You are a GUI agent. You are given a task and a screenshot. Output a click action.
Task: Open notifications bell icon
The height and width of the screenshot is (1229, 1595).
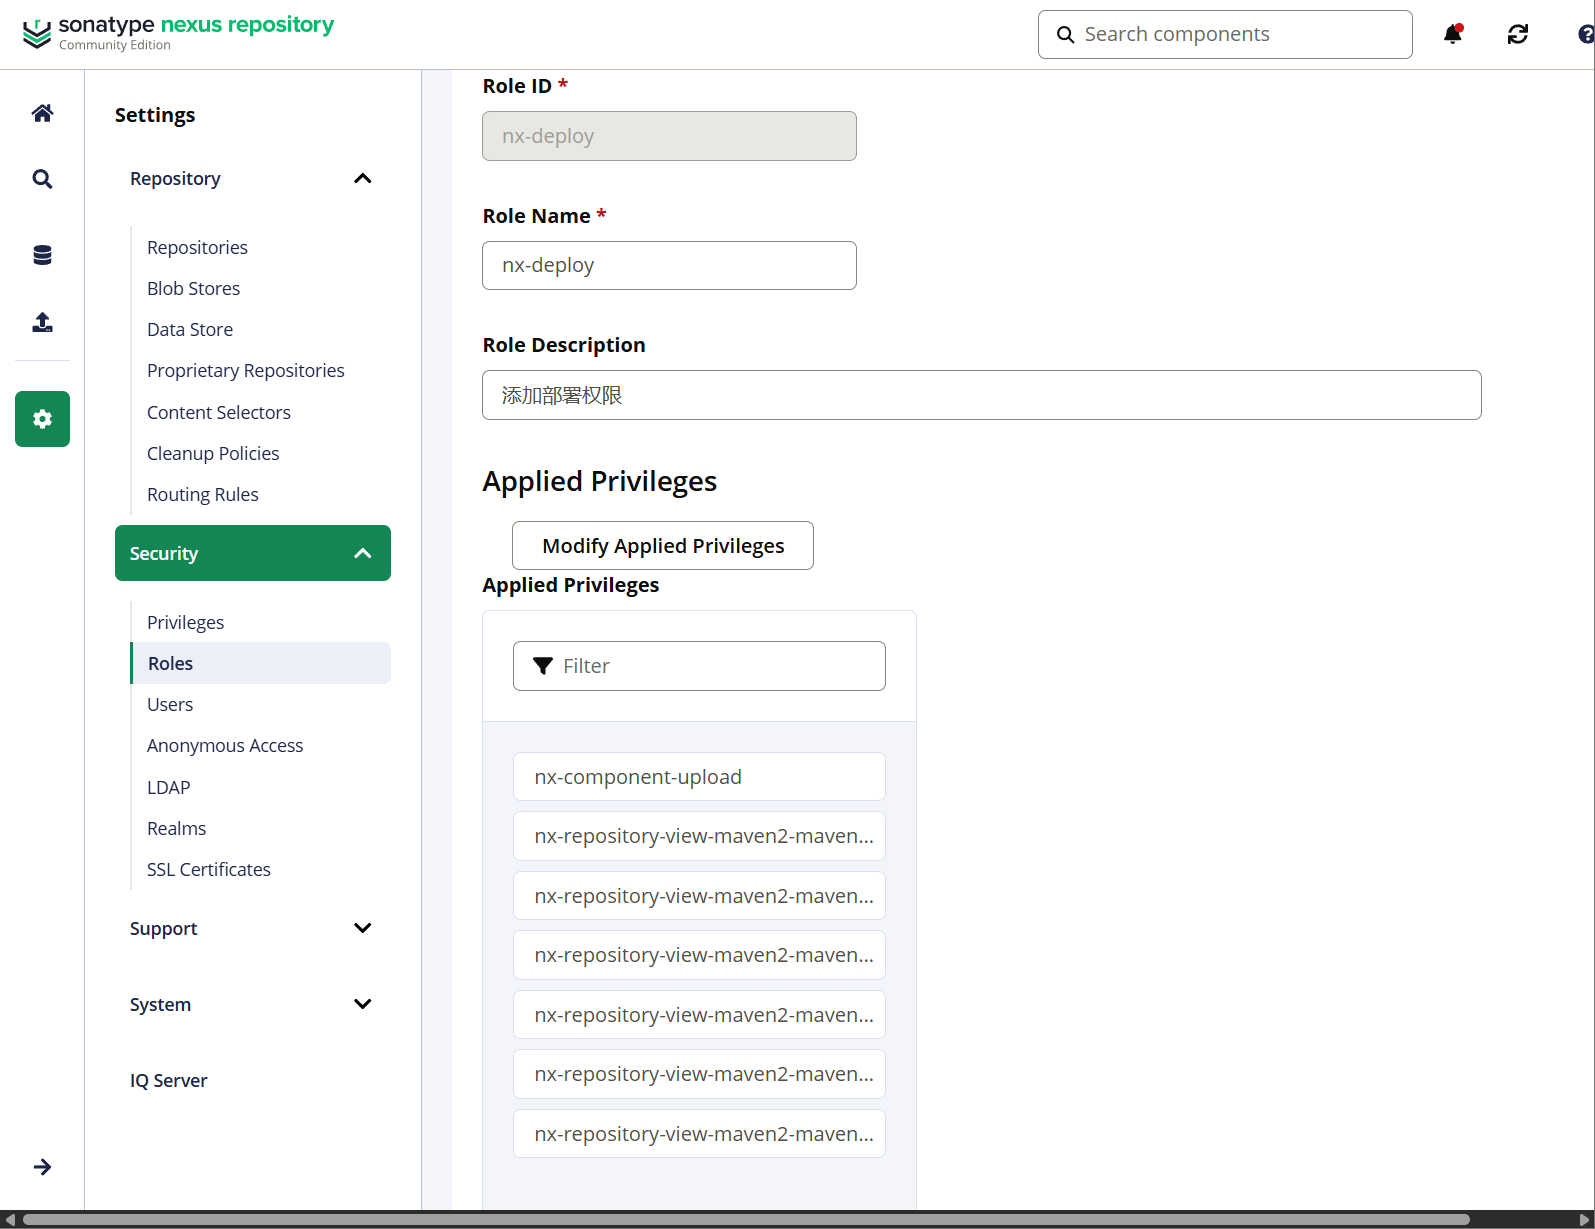tap(1452, 34)
